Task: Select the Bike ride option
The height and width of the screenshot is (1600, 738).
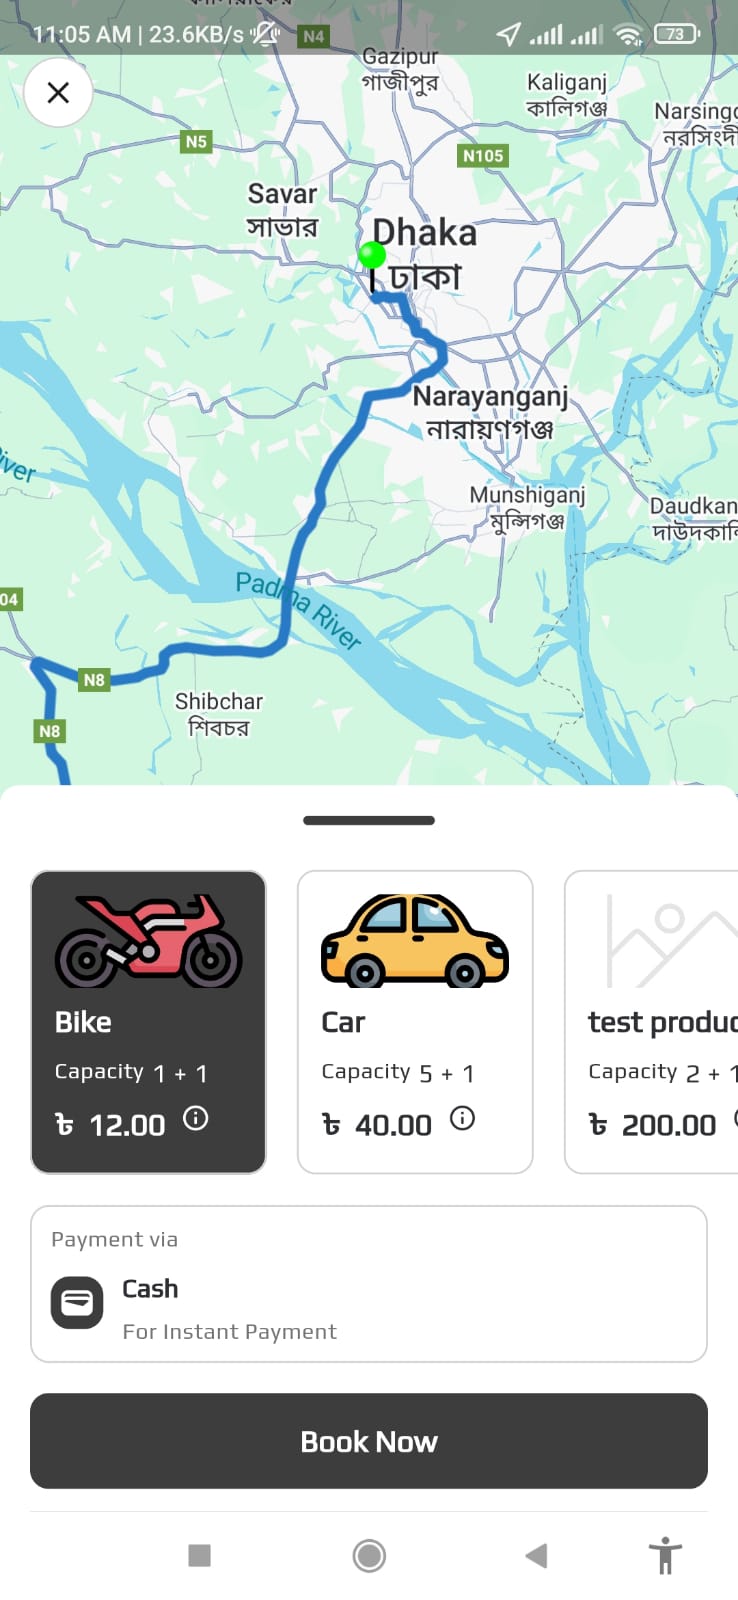Action: click(x=148, y=1021)
